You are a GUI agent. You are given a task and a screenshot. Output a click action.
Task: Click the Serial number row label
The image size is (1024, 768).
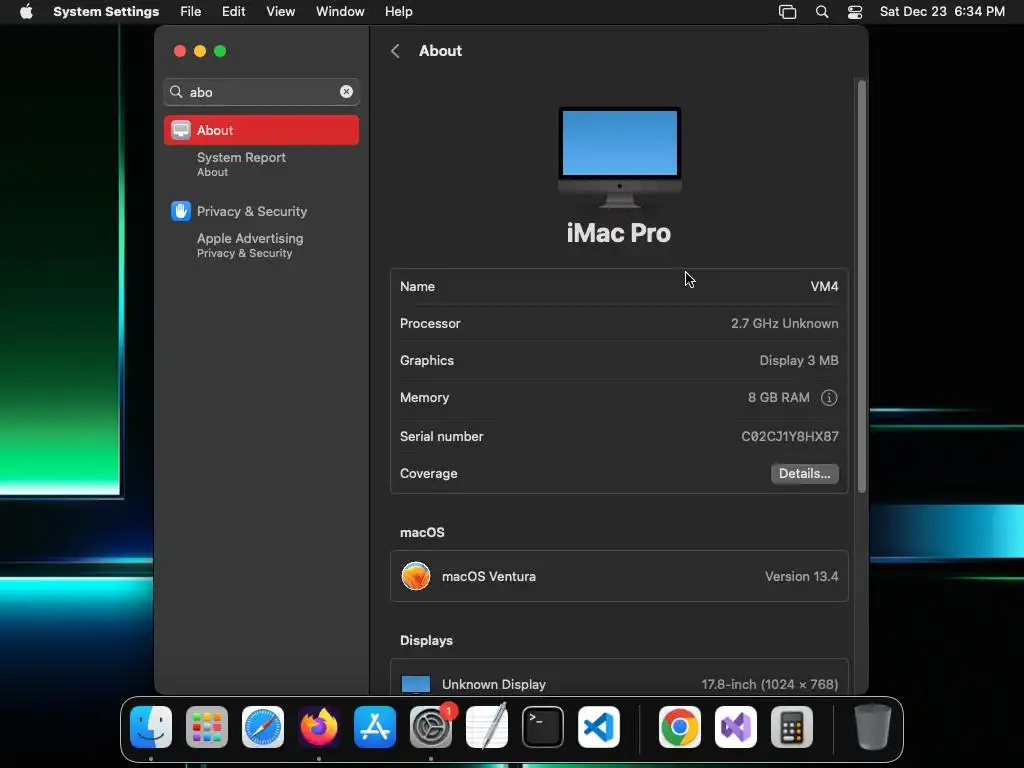441,436
